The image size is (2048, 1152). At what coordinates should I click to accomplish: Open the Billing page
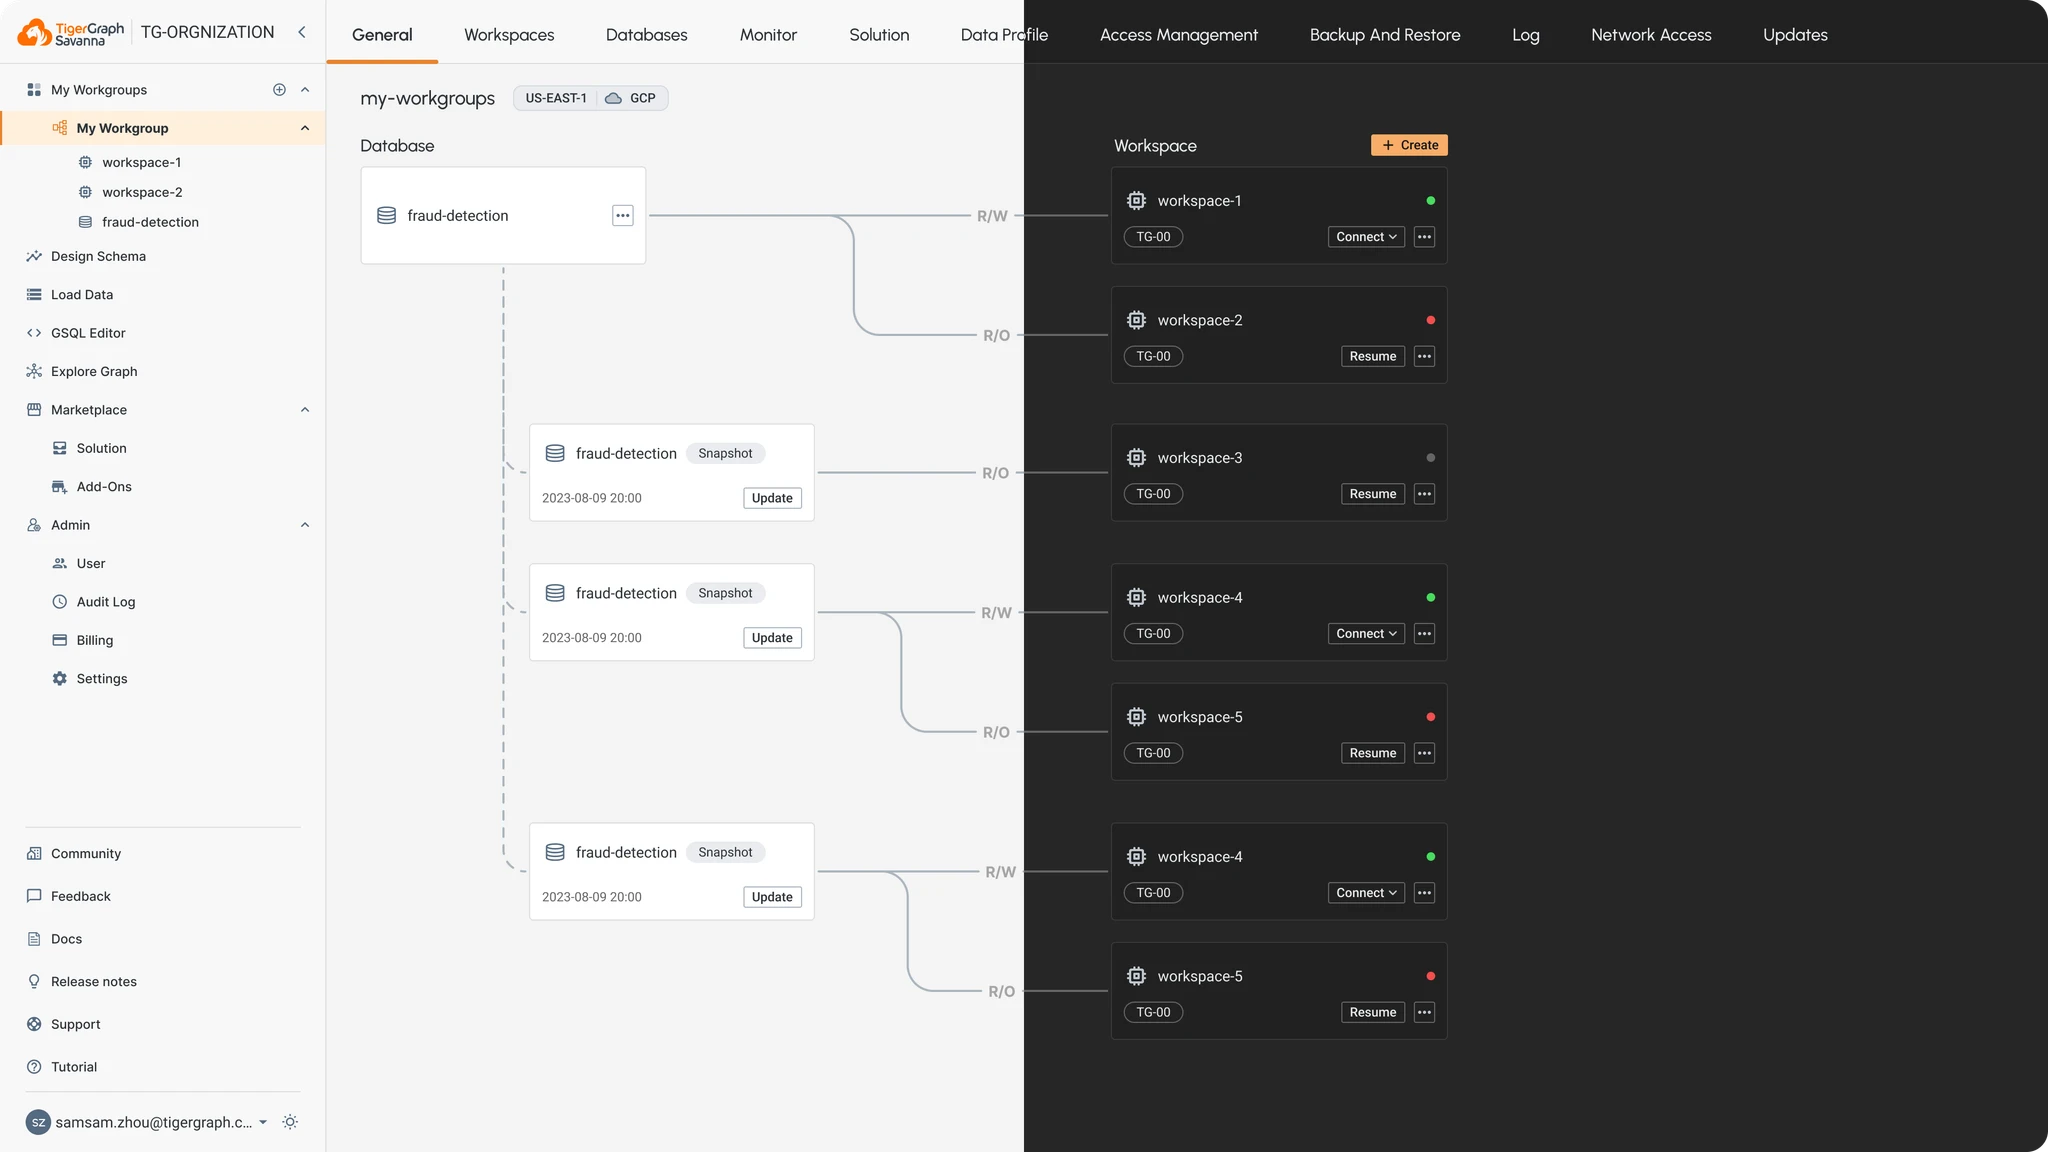[94, 640]
